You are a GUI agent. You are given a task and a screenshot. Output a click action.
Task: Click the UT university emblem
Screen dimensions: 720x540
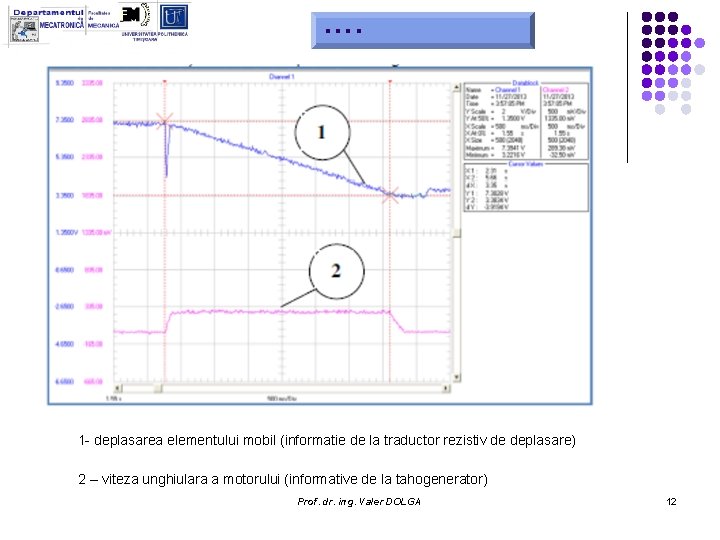[174, 17]
